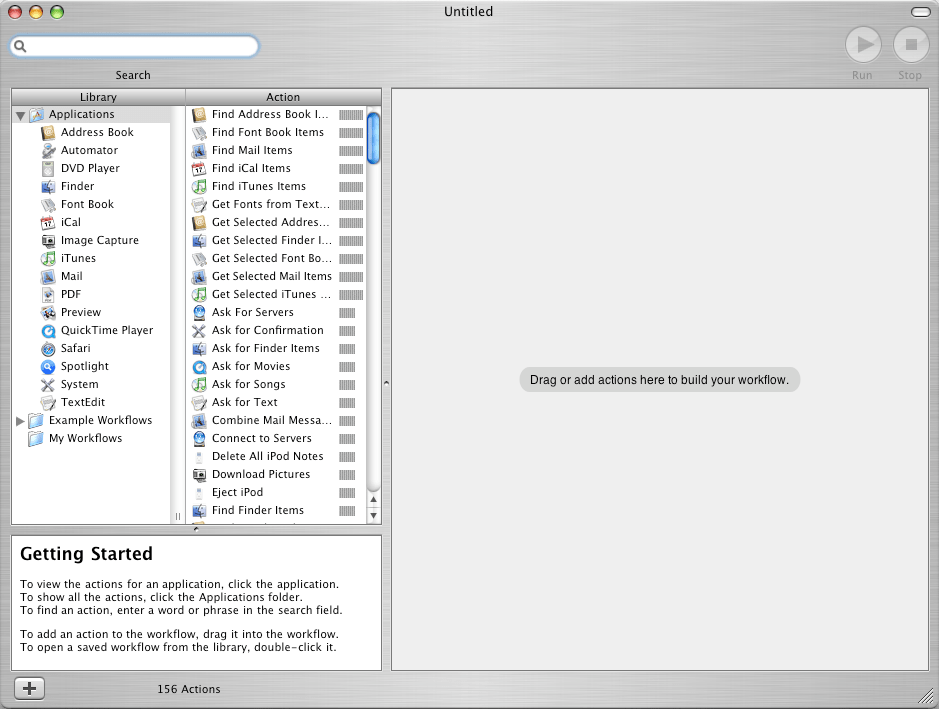The image size is (939, 709).
Task: Select Find Mail Items action
Action: click(x=277, y=150)
